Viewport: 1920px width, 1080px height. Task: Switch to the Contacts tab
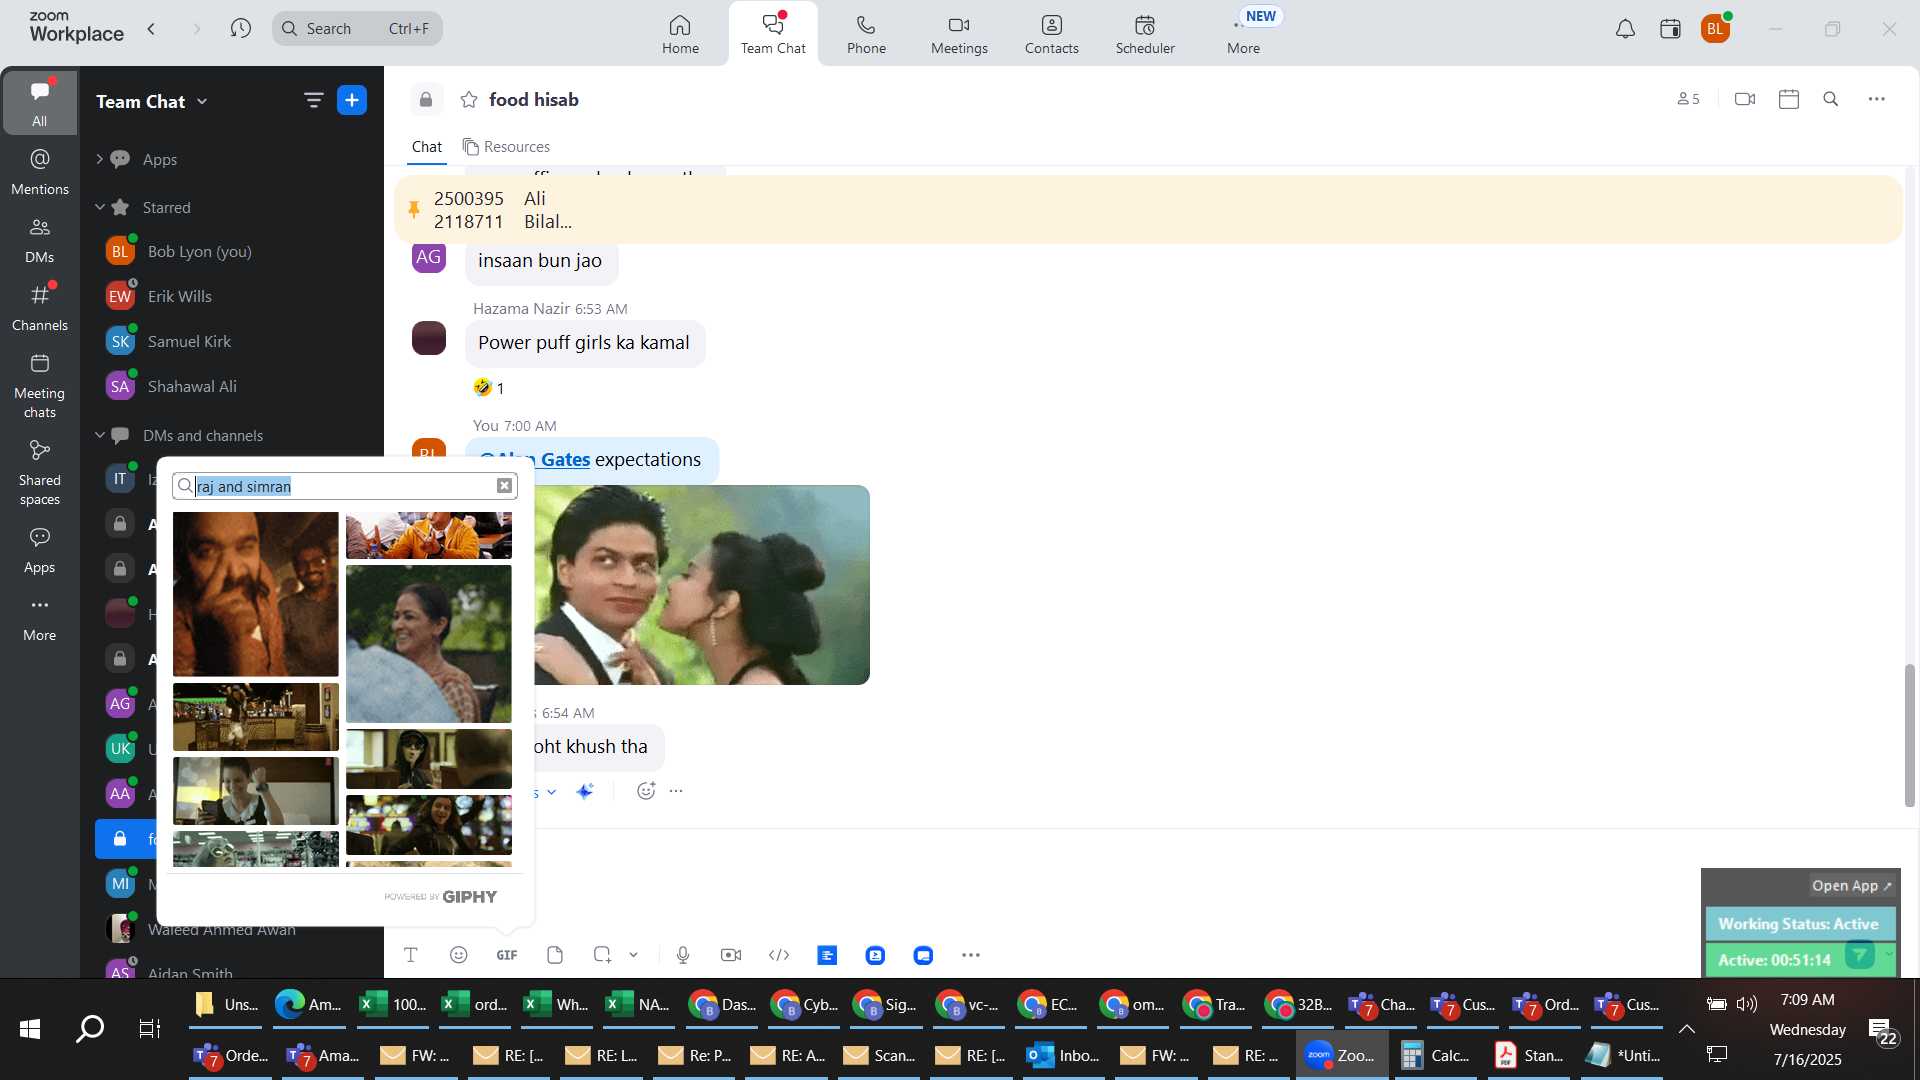click(x=1052, y=34)
